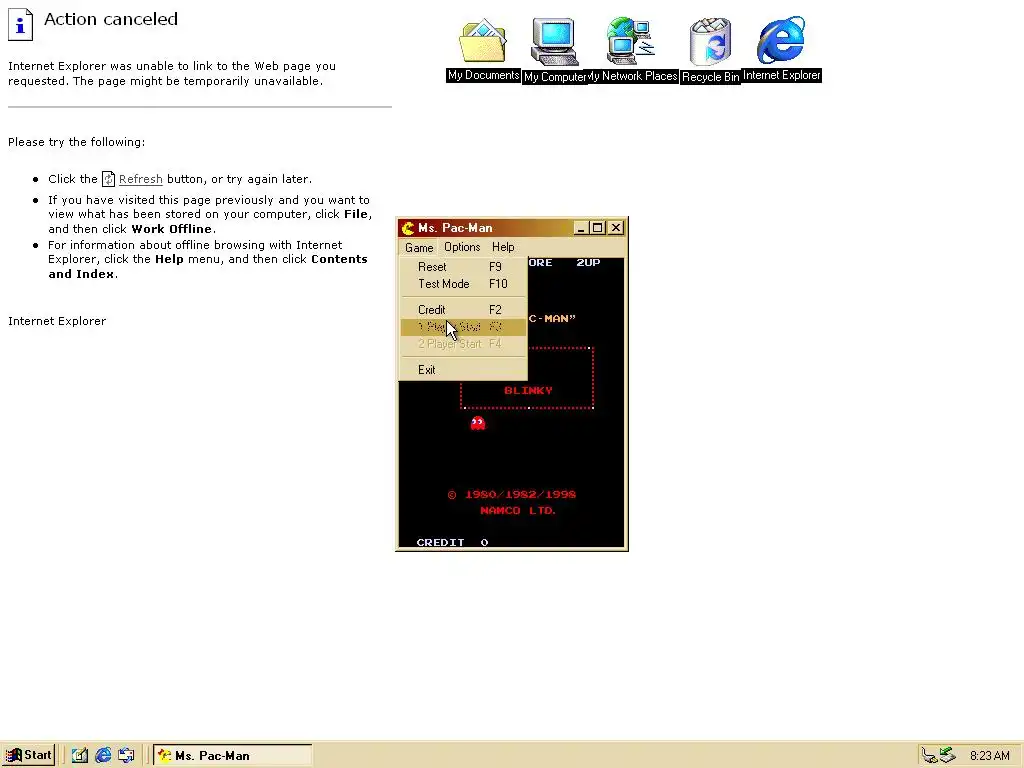Choose Reset from the Game menu

[463, 266]
